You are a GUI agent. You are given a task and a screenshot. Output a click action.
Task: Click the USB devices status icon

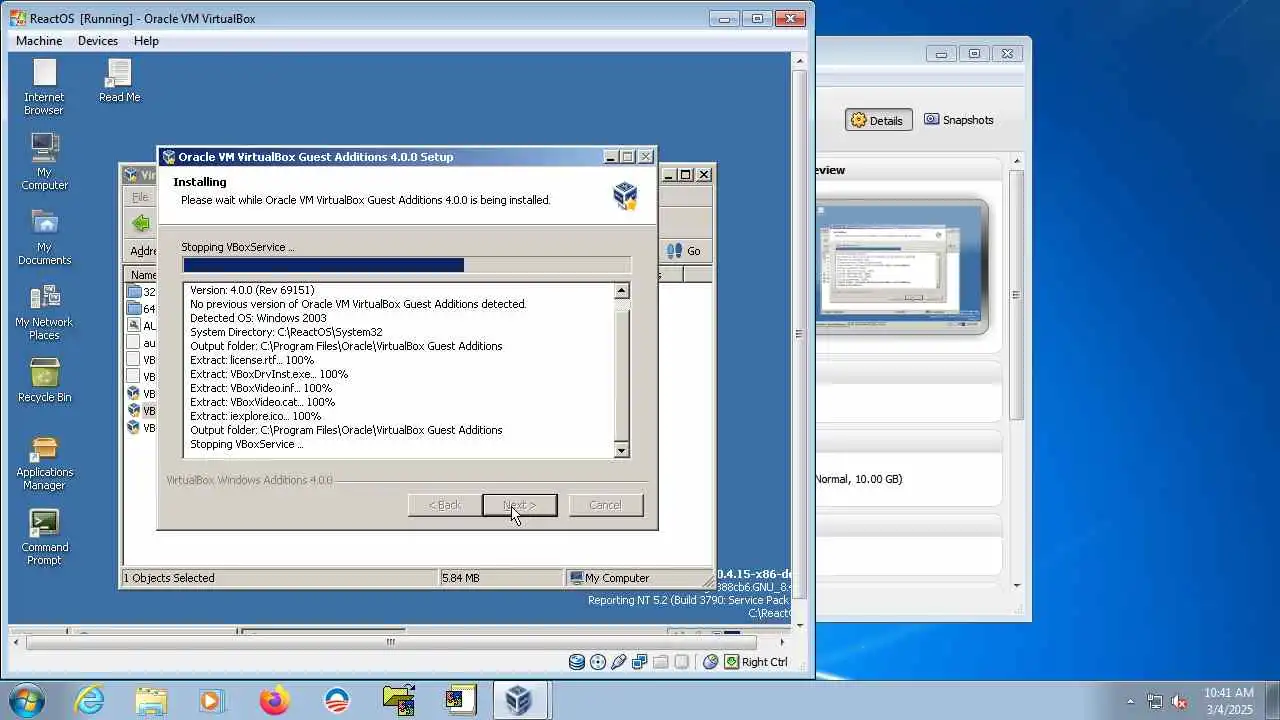tap(619, 662)
